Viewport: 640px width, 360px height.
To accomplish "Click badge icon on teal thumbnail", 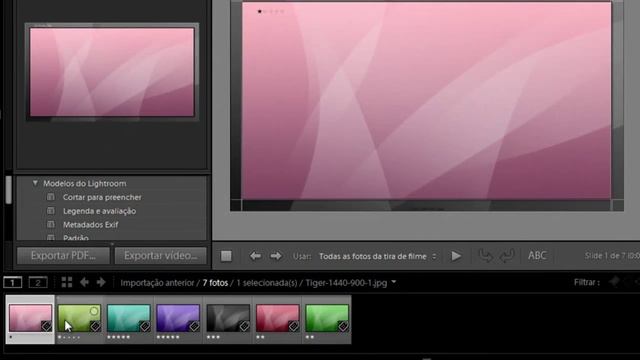I will (144, 326).
